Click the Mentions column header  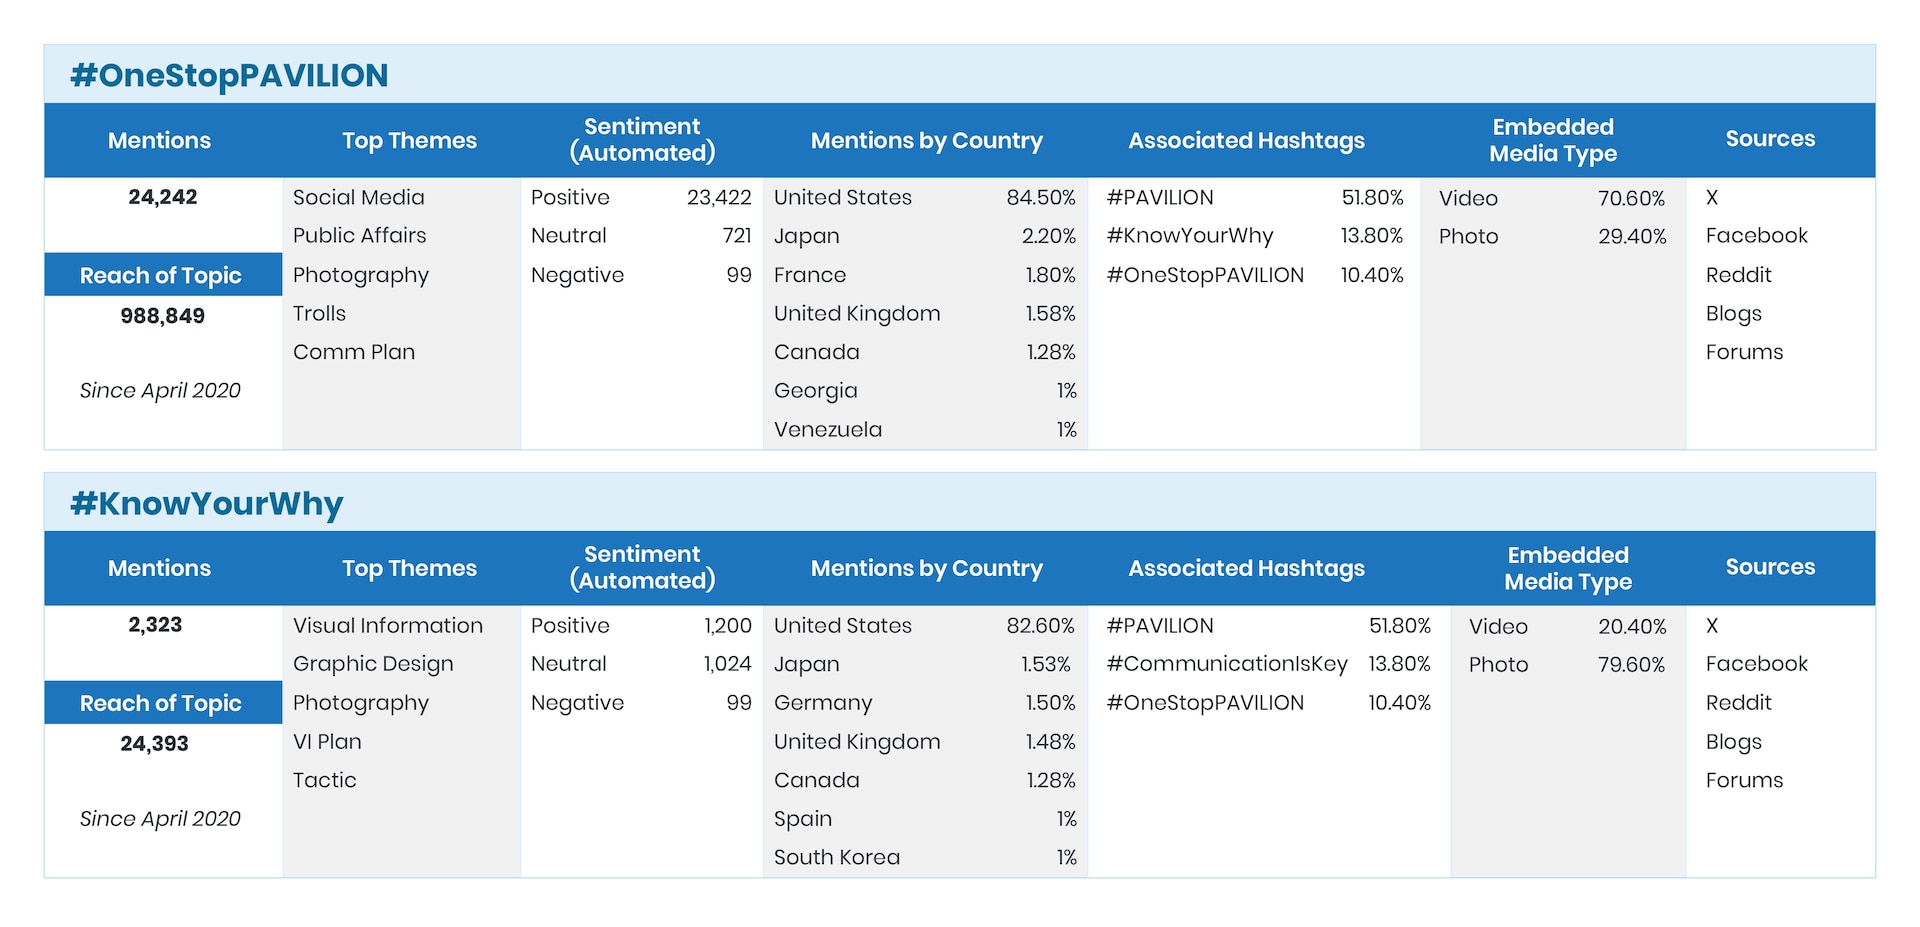[160, 140]
